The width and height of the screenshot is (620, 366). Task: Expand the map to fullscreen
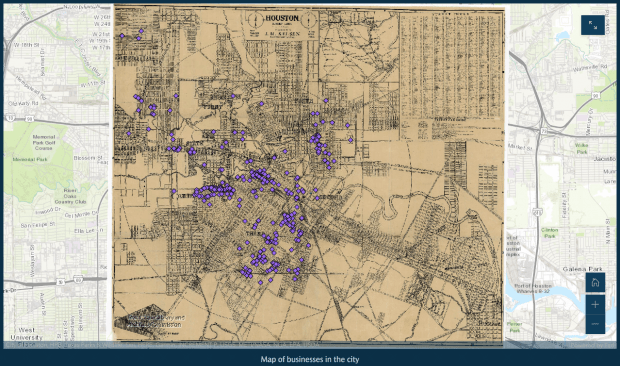coord(593,25)
